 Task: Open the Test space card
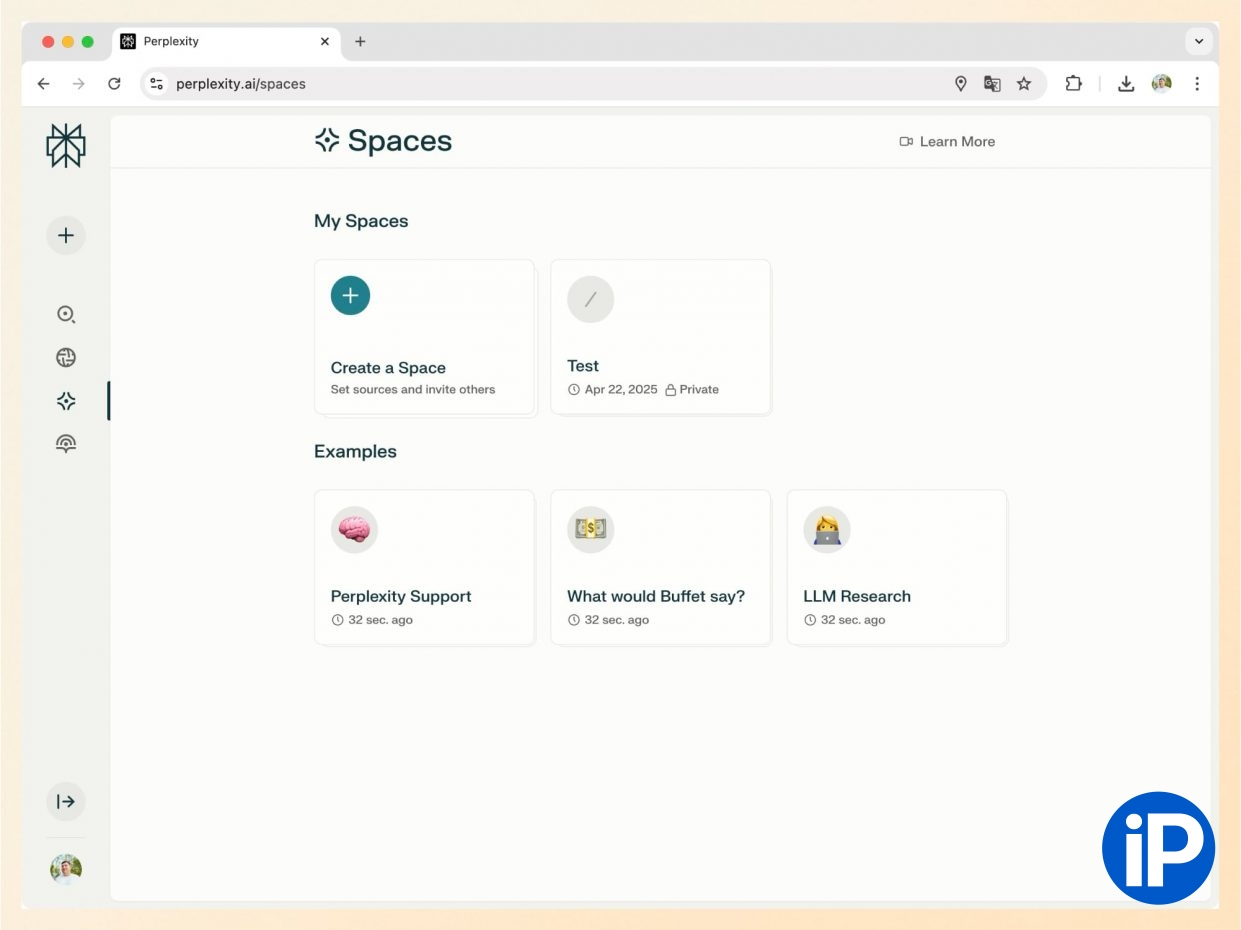660,337
